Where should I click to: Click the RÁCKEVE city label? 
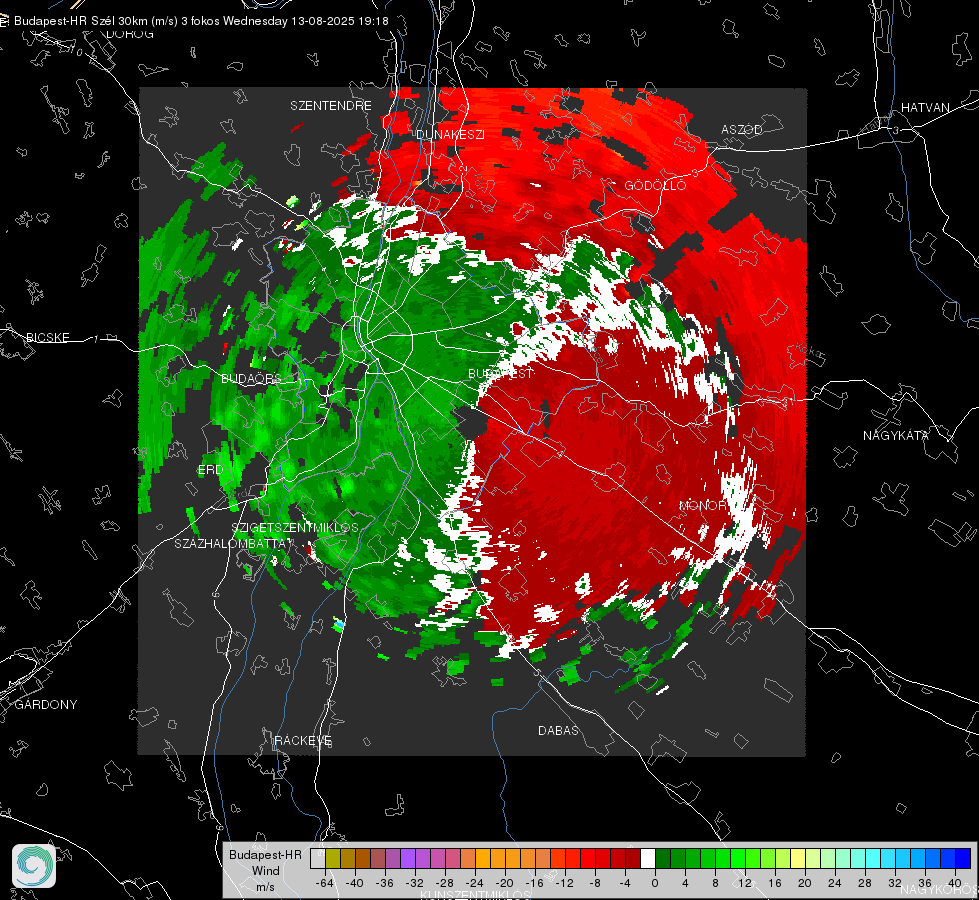pos(303,740)
